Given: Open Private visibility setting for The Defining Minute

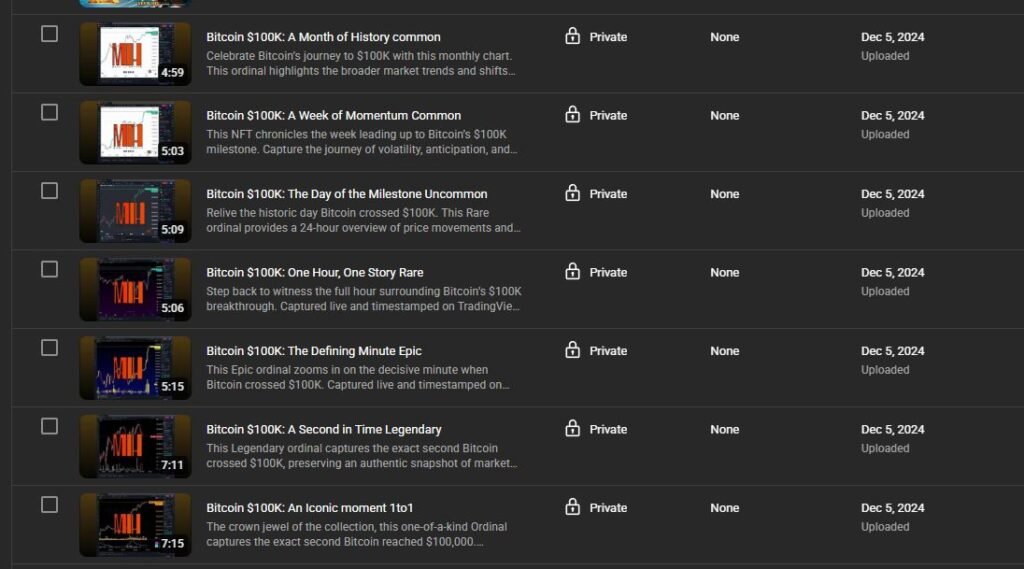Looking at the screenshot, I should tap(608, 351).
